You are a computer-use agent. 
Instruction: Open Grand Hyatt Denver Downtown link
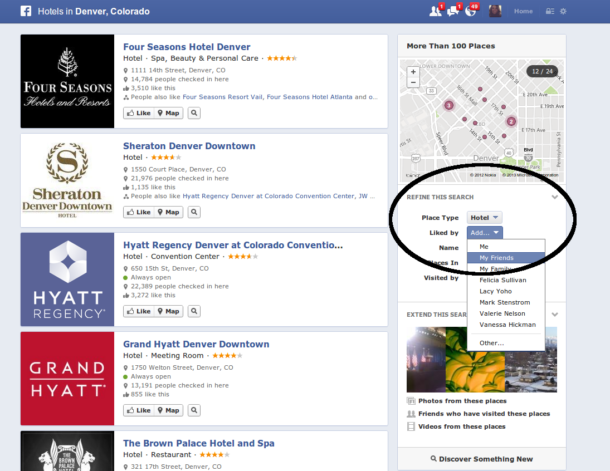[196, 344]
